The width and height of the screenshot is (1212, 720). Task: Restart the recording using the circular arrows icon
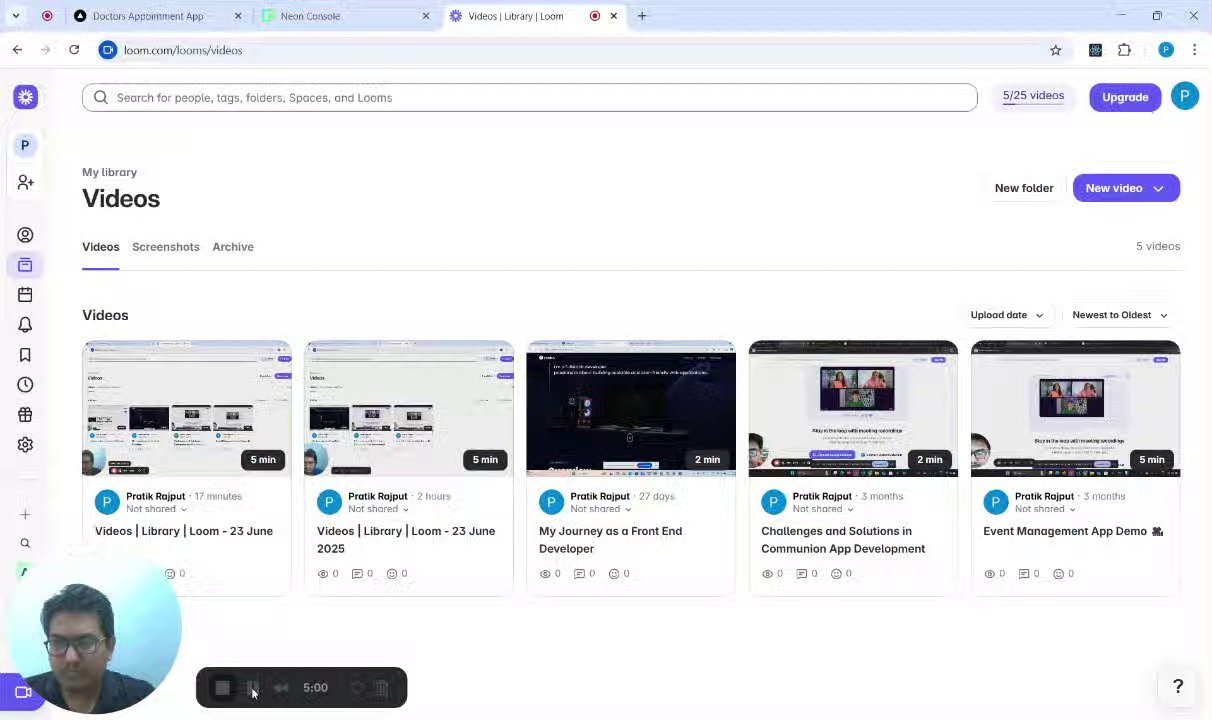tap(357, 688)
